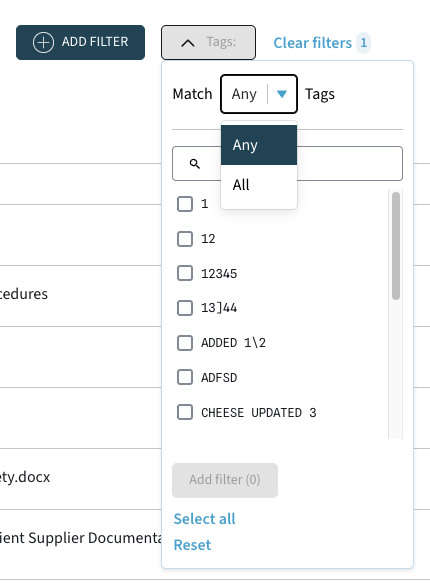Click the Reset link
430x586 pixels.
pyautogui.click(x=192, y=545)
